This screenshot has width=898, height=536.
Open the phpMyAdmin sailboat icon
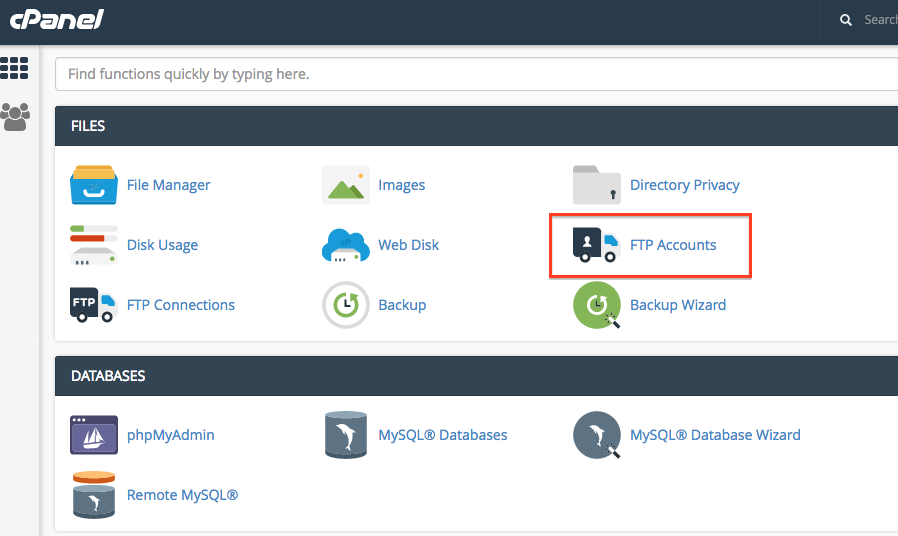[94, 435]
